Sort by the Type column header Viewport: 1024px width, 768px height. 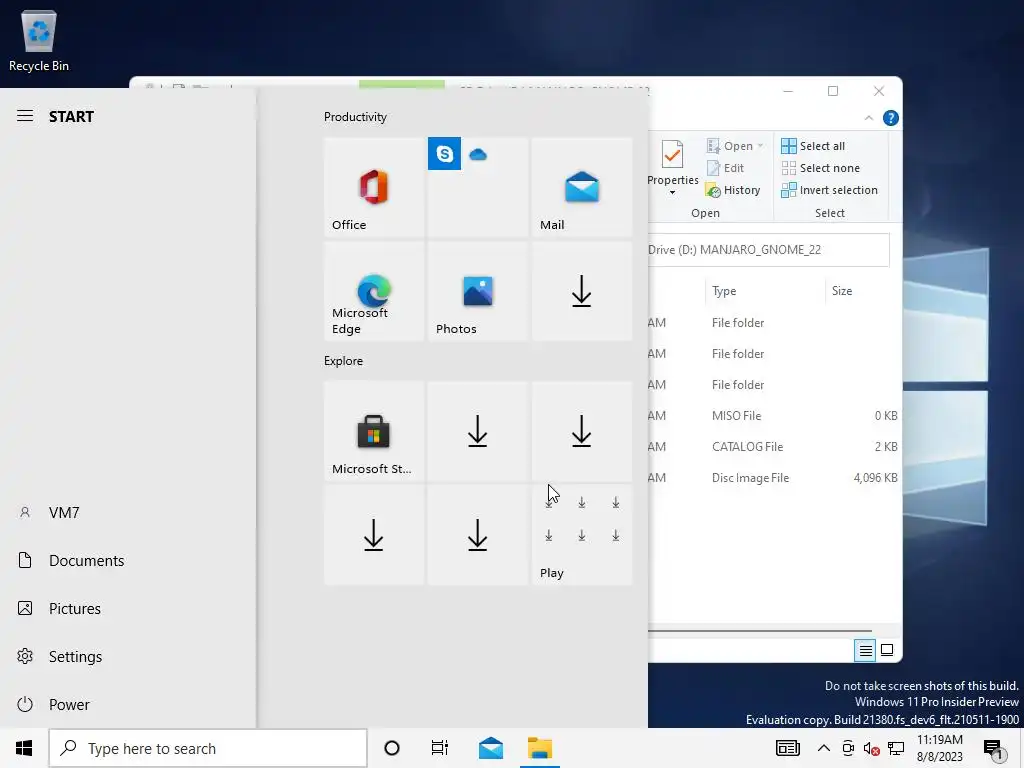click(x=765, y=291)
